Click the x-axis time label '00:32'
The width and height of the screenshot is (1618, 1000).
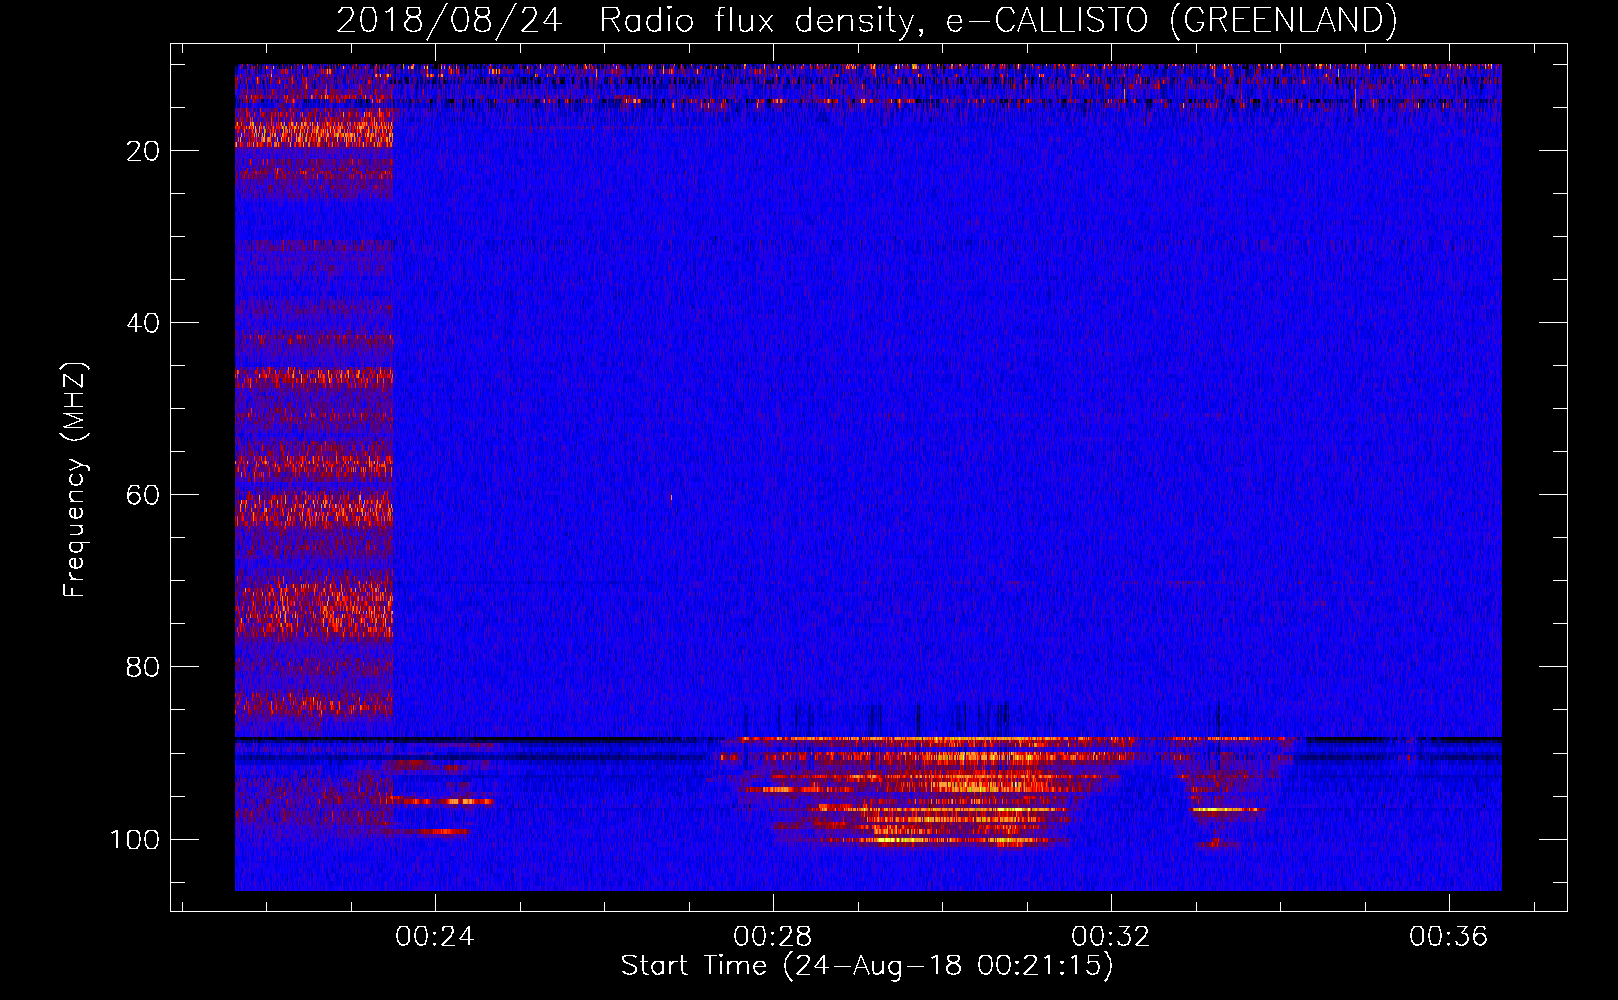1111,937
